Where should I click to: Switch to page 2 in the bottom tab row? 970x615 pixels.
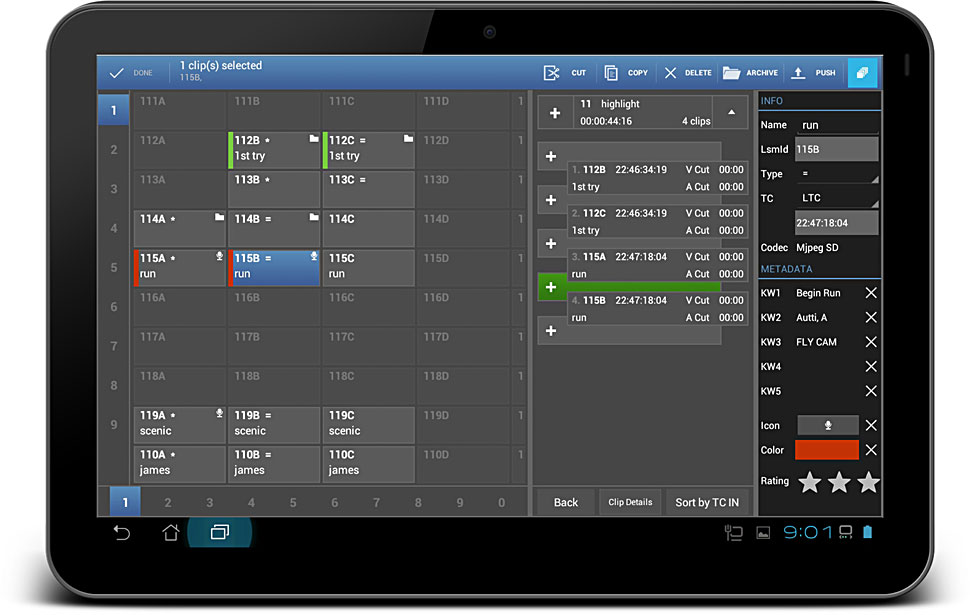[167, 503]
